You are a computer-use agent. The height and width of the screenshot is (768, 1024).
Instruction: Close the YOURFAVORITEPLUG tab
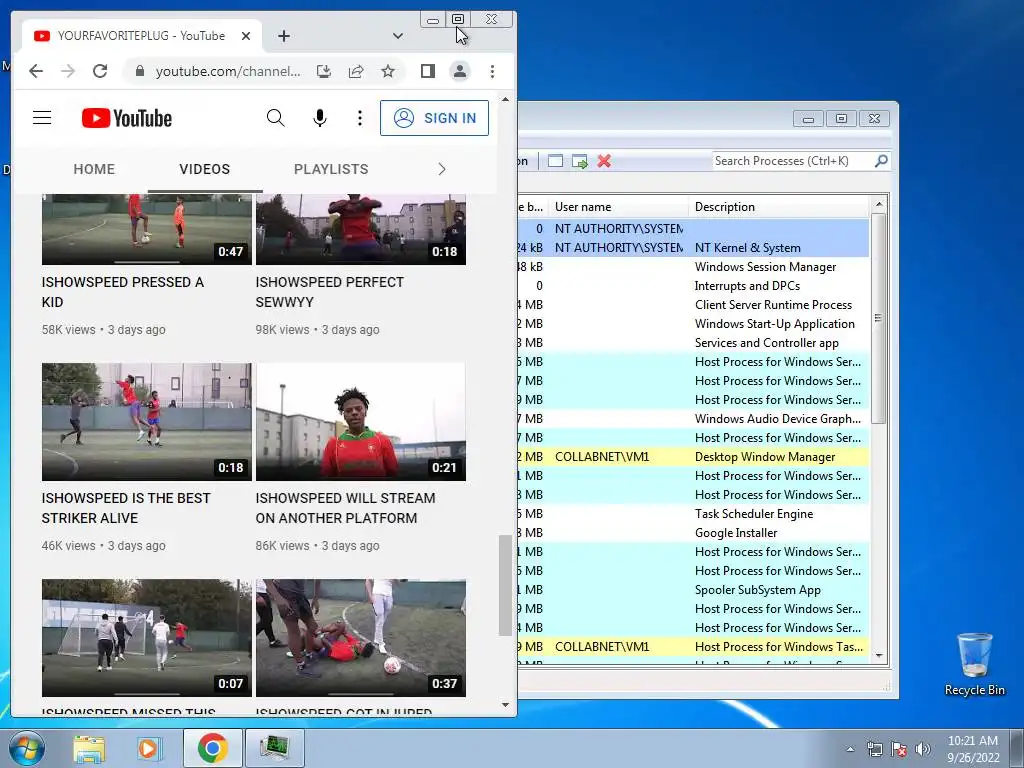[x=246, y=36]
